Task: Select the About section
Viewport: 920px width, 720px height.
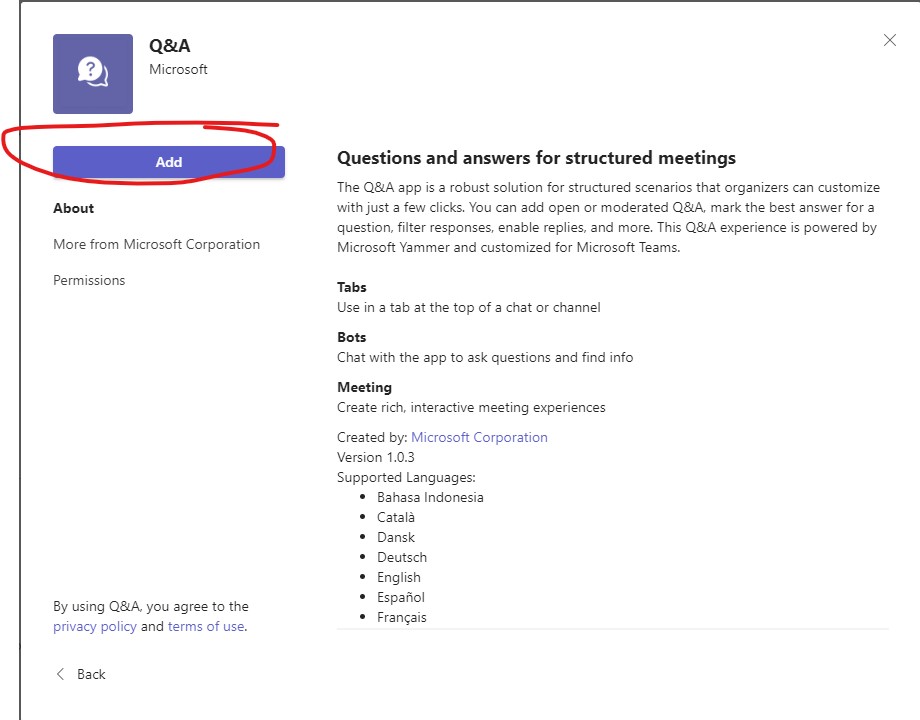Action: click(73, 208)
